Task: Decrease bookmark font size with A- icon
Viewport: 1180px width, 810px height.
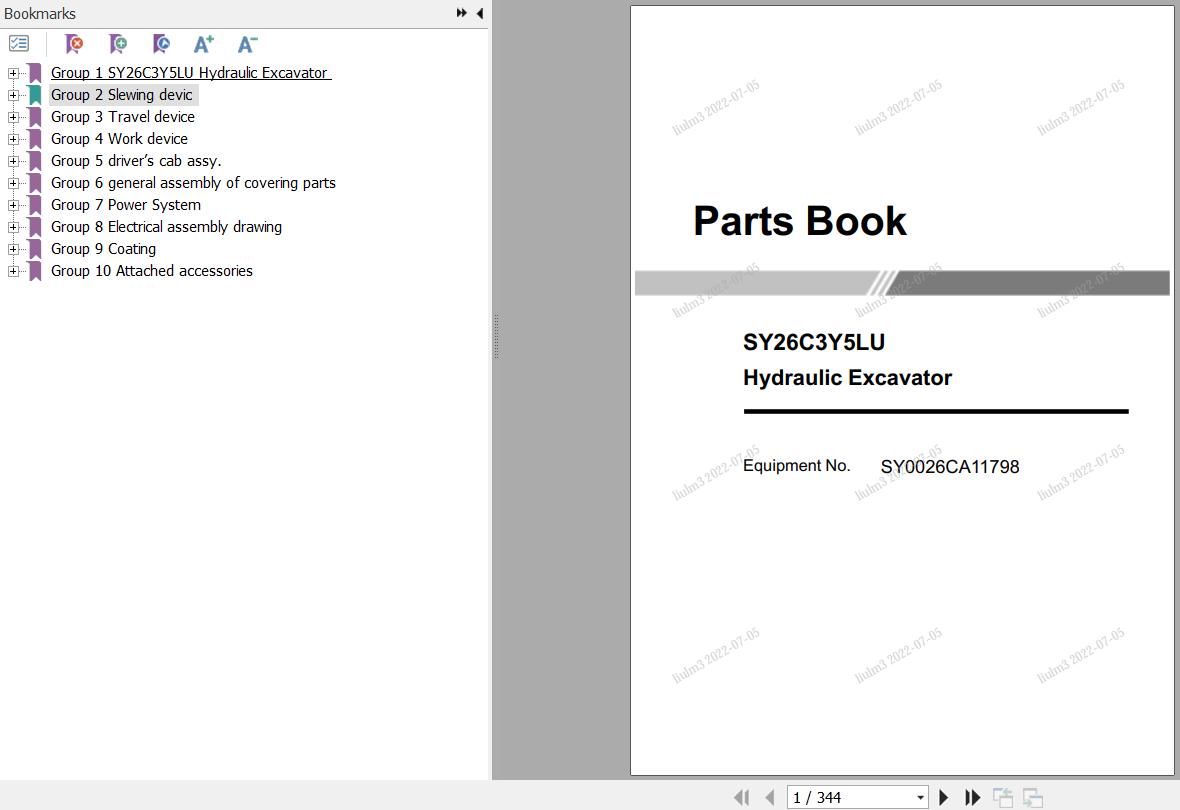Action: (x=247, y=44)
